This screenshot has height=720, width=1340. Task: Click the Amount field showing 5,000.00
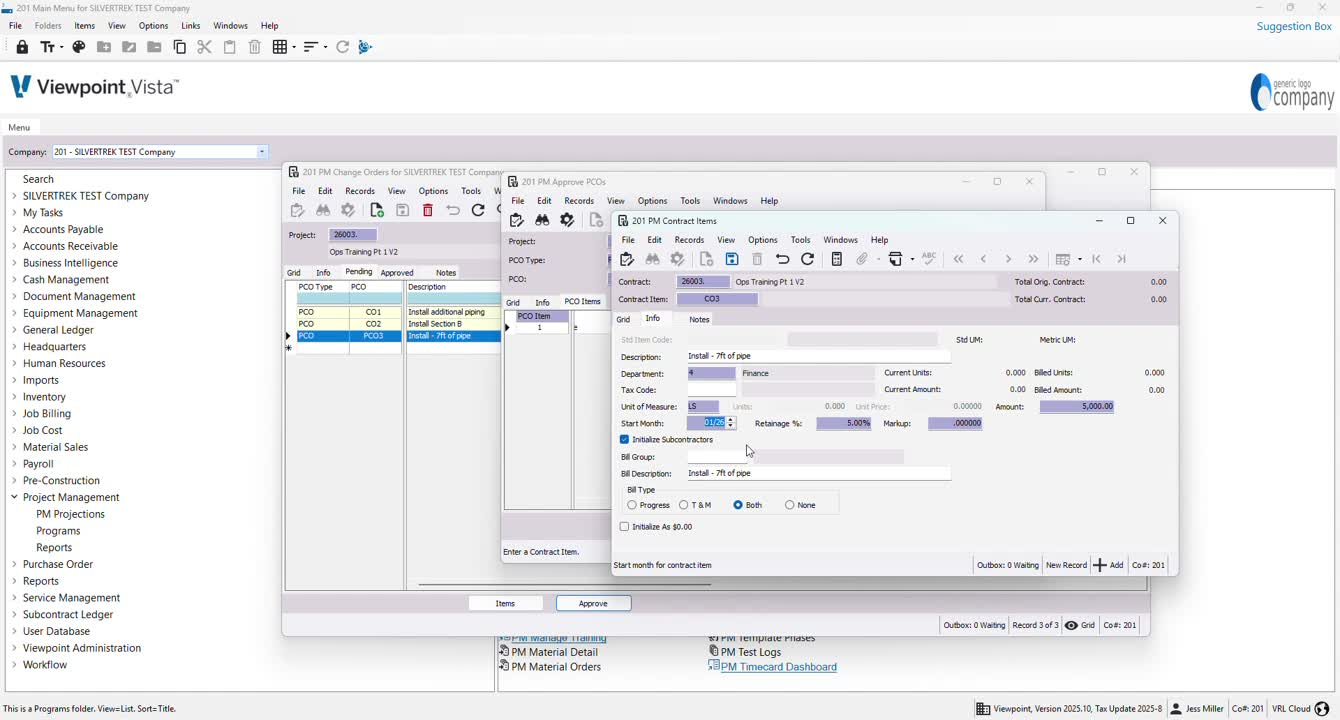tap(1077, 407)
